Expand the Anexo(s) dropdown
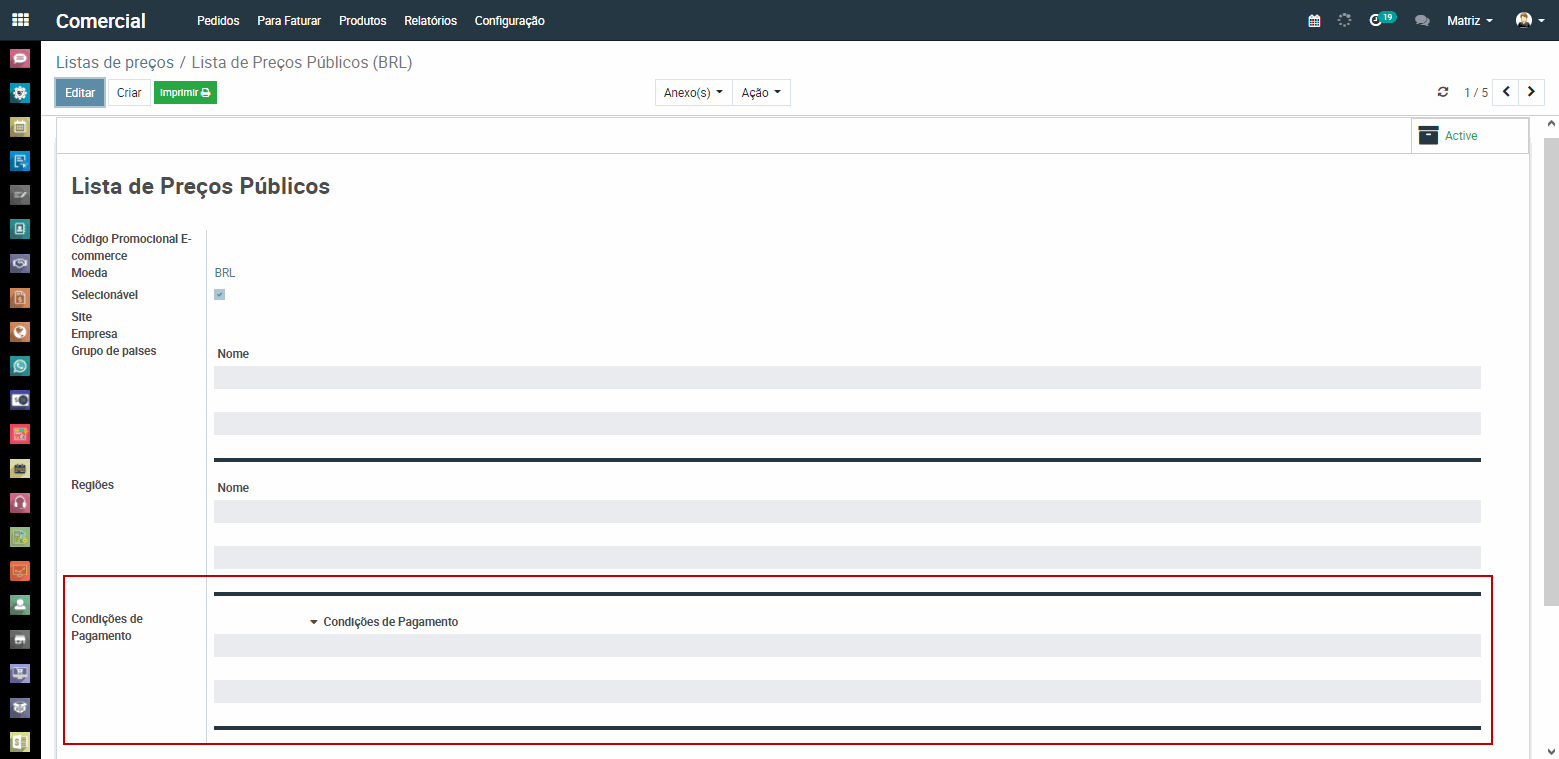Image resolution: width=1559 pixels, height=759 pixels. (x=693, y=93)
